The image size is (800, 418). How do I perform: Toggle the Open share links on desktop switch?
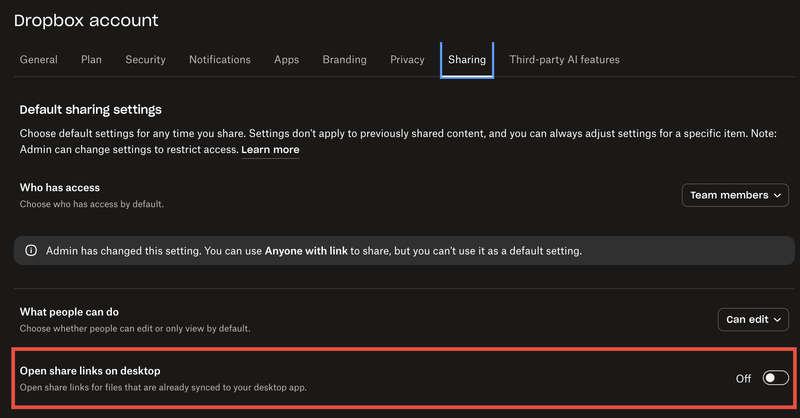[775, 378]
